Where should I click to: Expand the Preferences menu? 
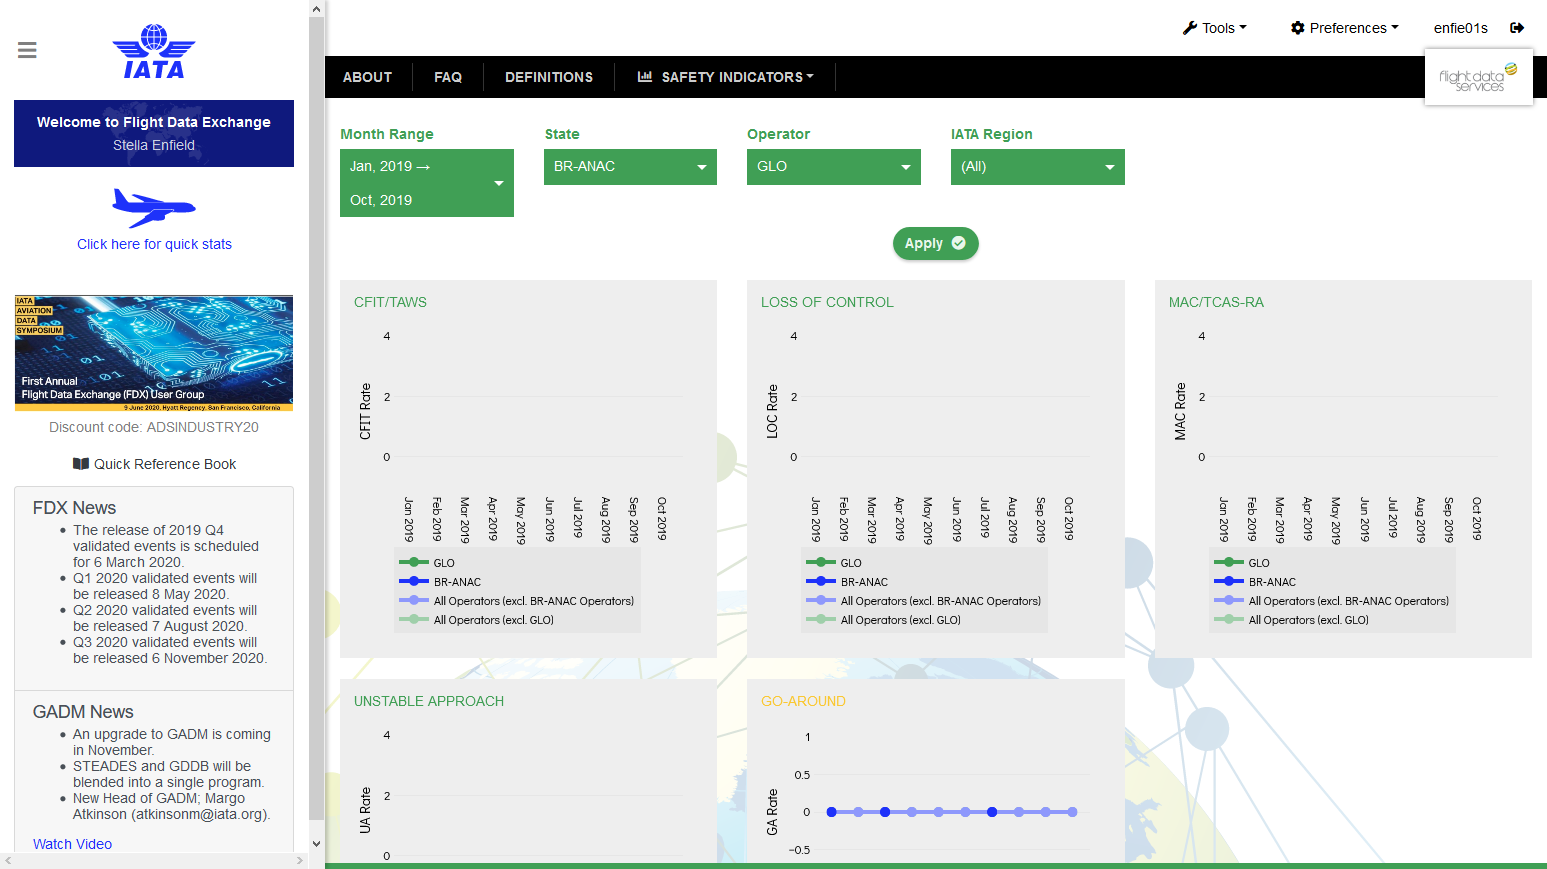pyautogui.click(x=1345, y=28)
